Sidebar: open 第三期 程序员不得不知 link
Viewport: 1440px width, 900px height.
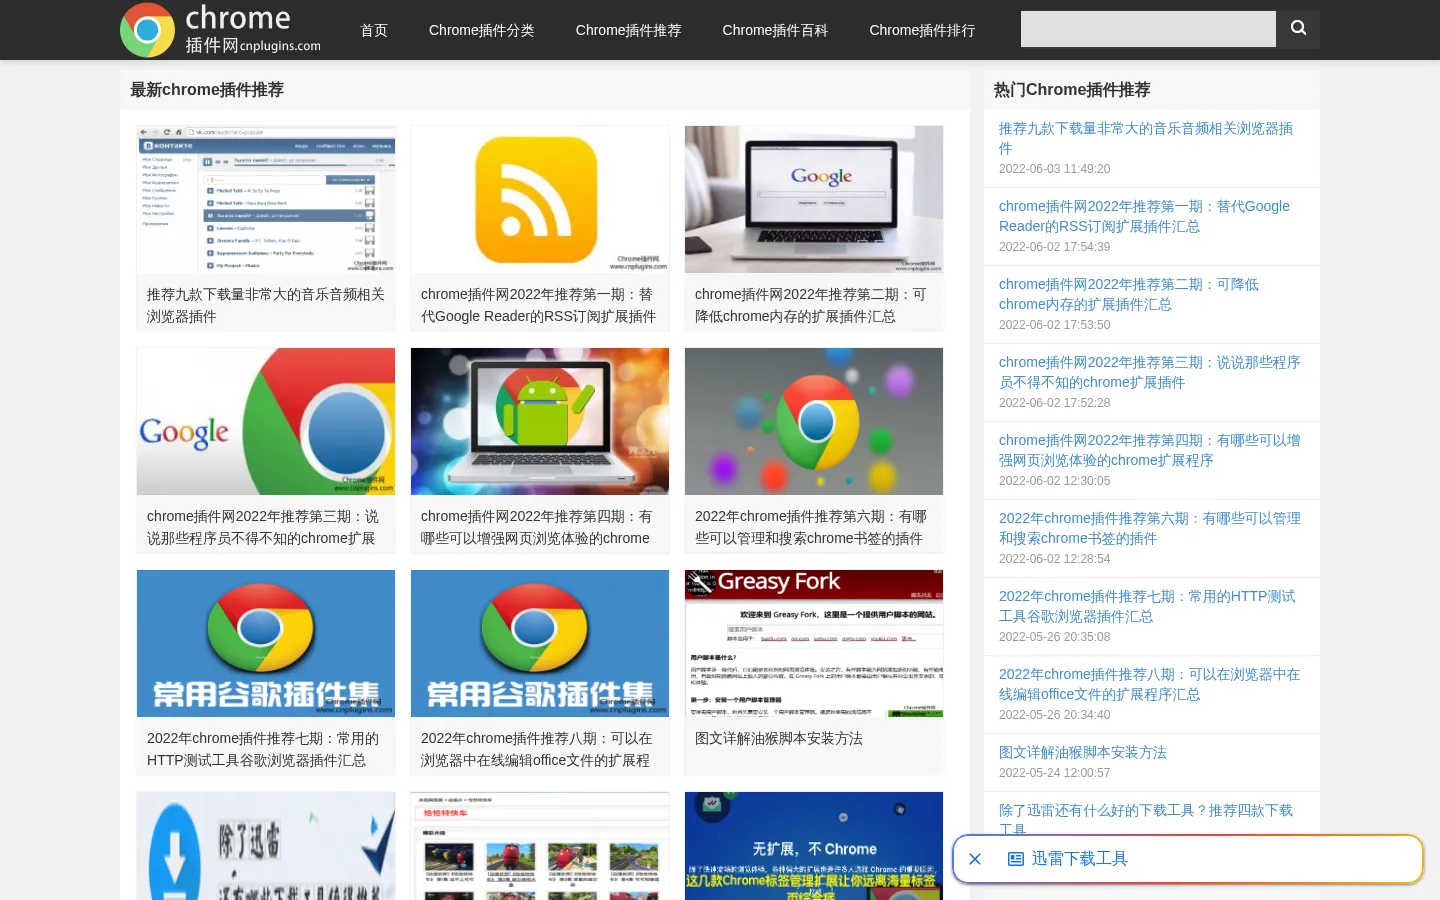click(x=1150, y=372)
